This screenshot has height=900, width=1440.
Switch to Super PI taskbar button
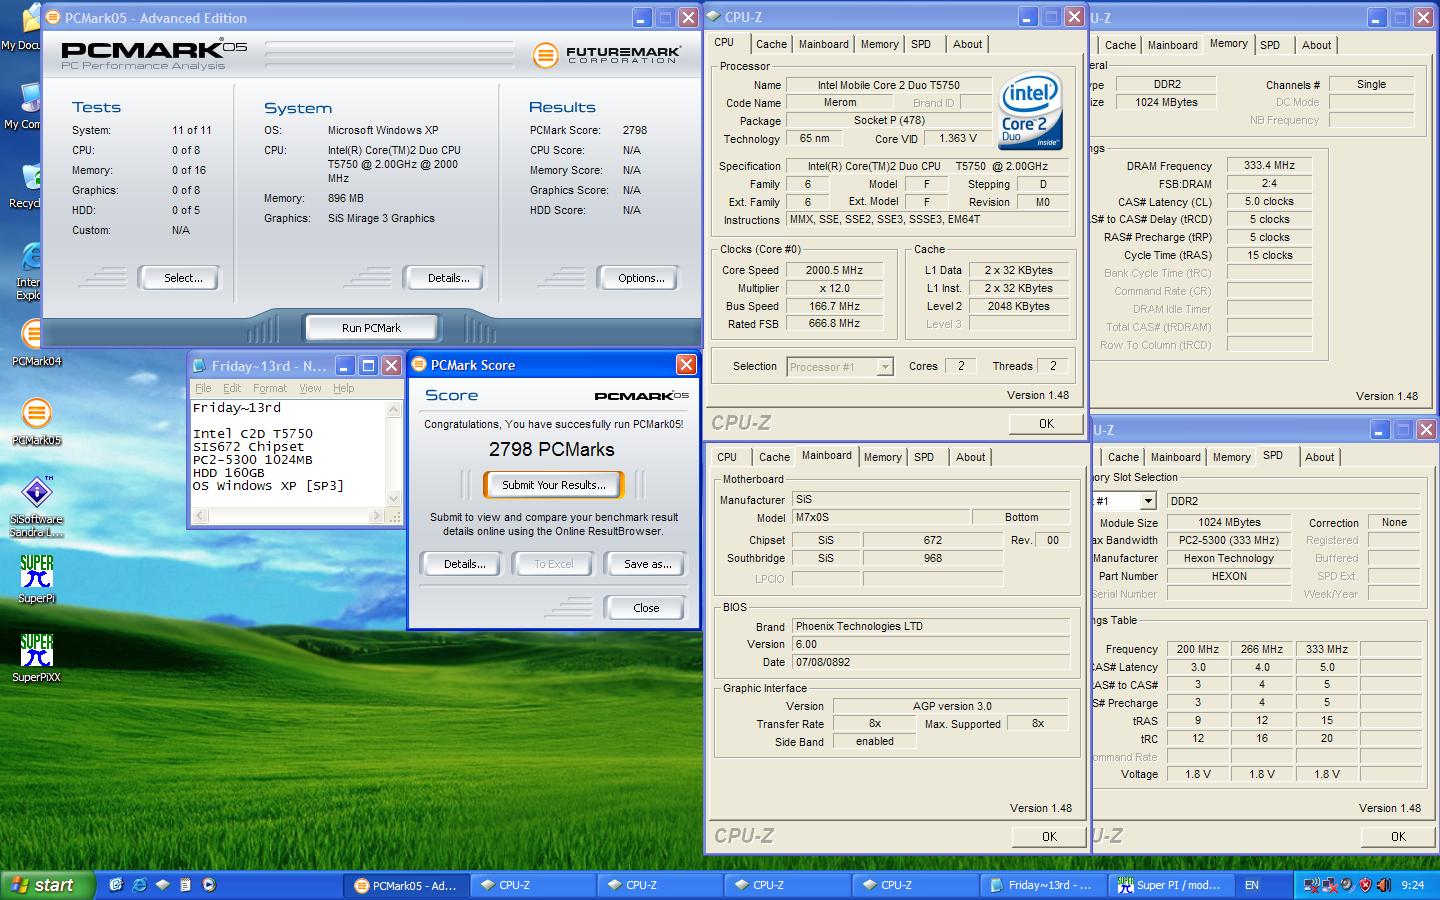[x=1170, y=885]
